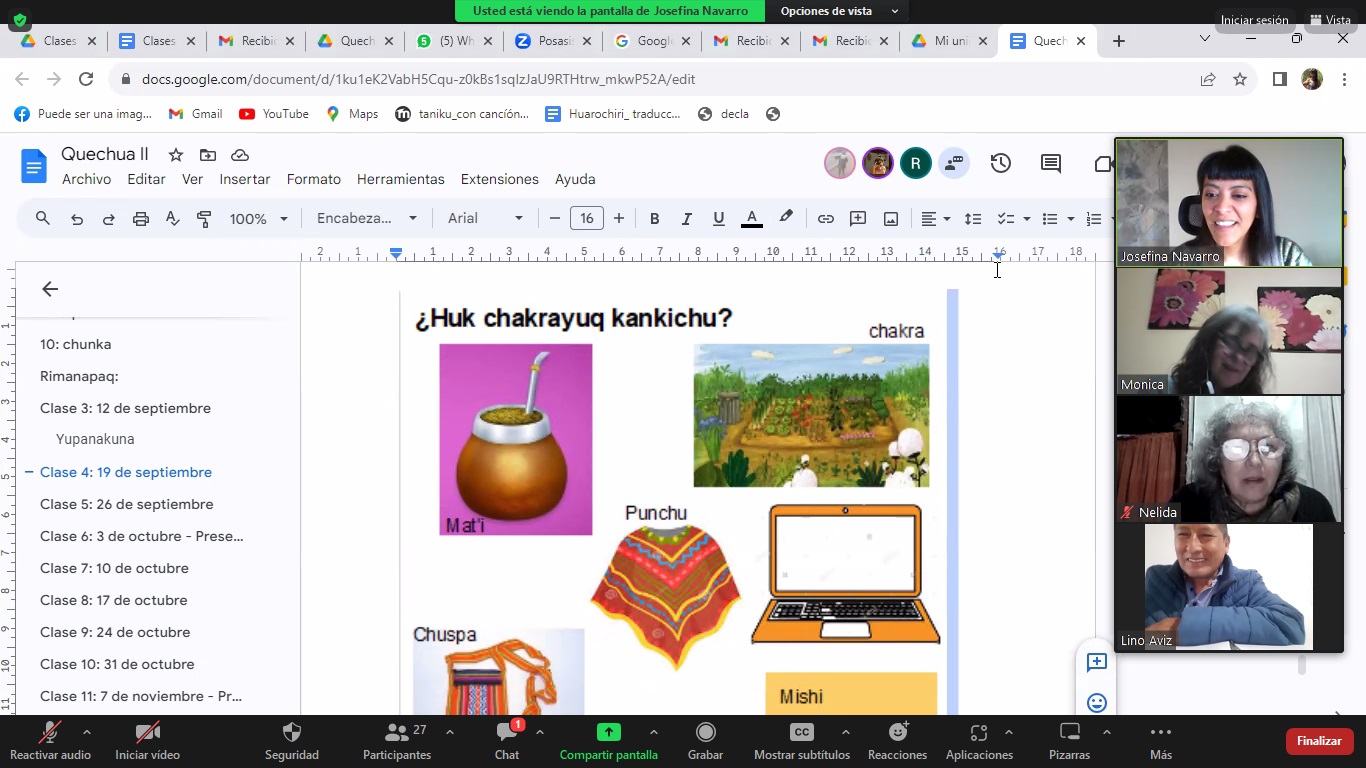1366x768 pixels.
Task: Reactivate audio in Zoom toolbar
Action: point(50,741)
